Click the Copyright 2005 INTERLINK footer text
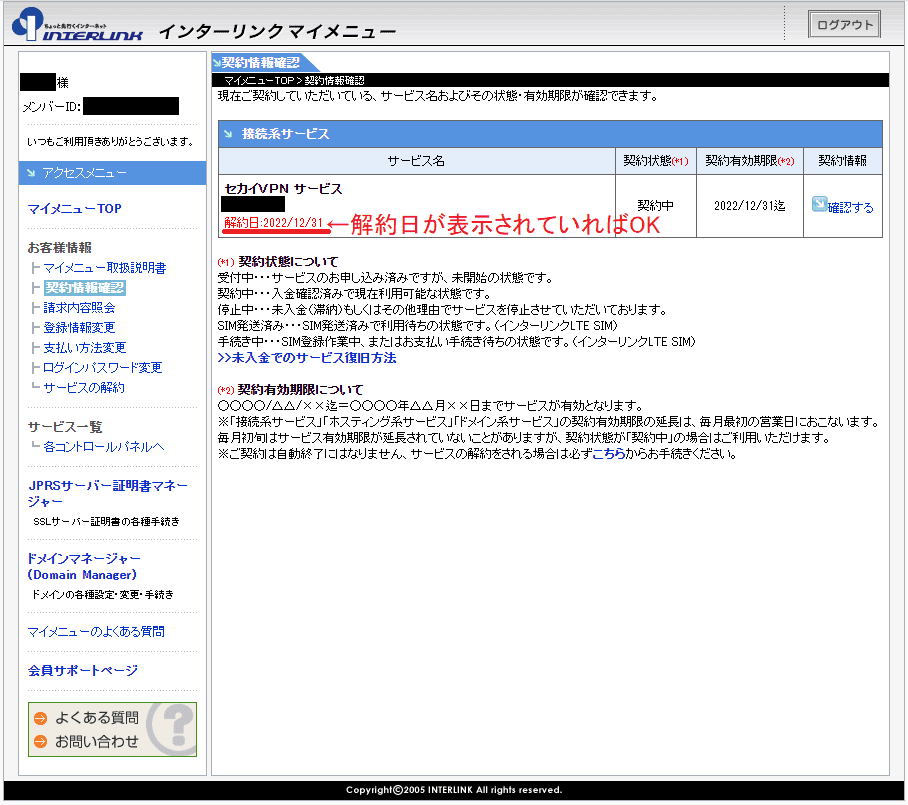 [454, 790]
